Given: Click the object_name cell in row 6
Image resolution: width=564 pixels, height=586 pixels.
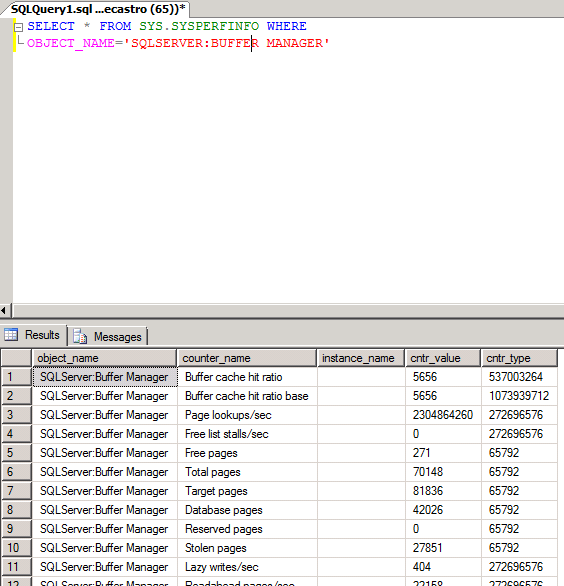Looking at the screenshot, I should (x=105, y=472).
